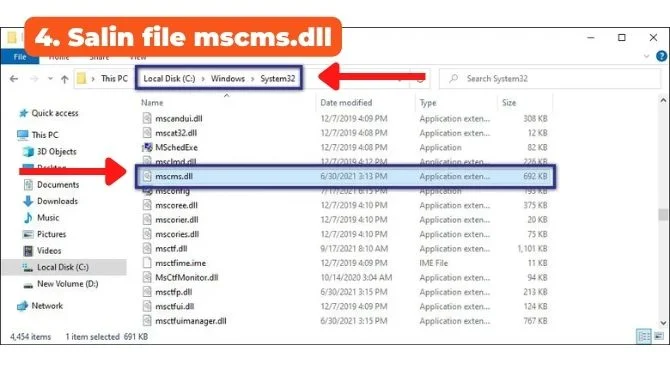The width and height of the screenshot is (670, 372).
Task: Select Network in navigation pane
Action: (x=47, y=306)
